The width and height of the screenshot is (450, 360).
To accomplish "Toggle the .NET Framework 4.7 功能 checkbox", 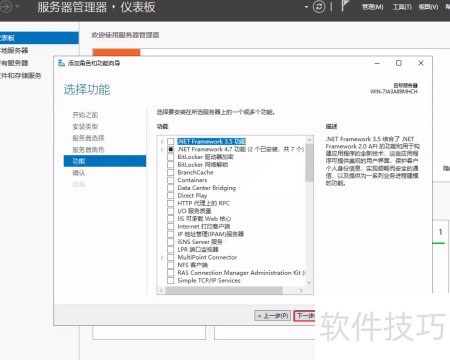I will pyautogui.click(x=170, y=149).
